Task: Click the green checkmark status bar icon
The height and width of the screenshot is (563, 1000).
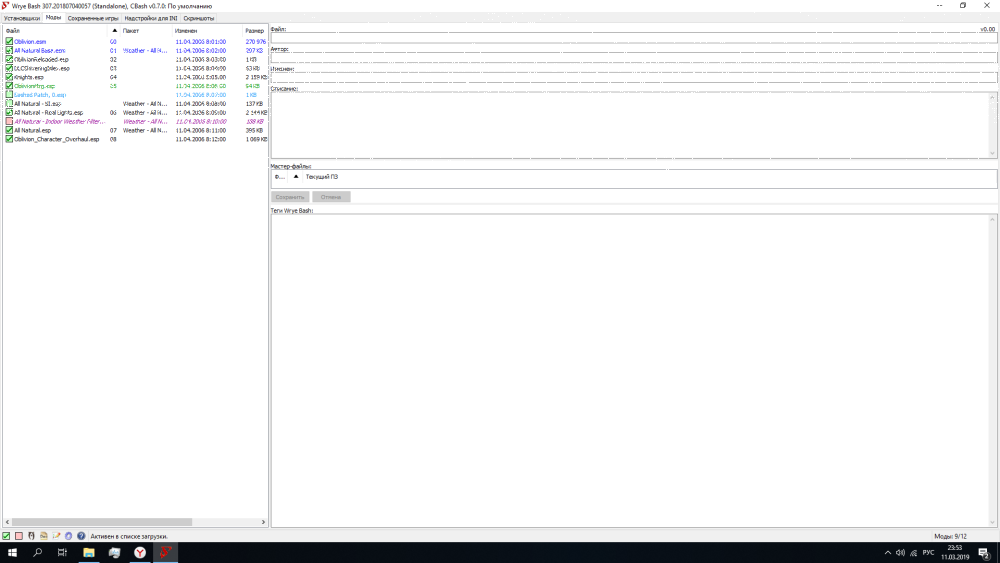Action: pos(6,536)
